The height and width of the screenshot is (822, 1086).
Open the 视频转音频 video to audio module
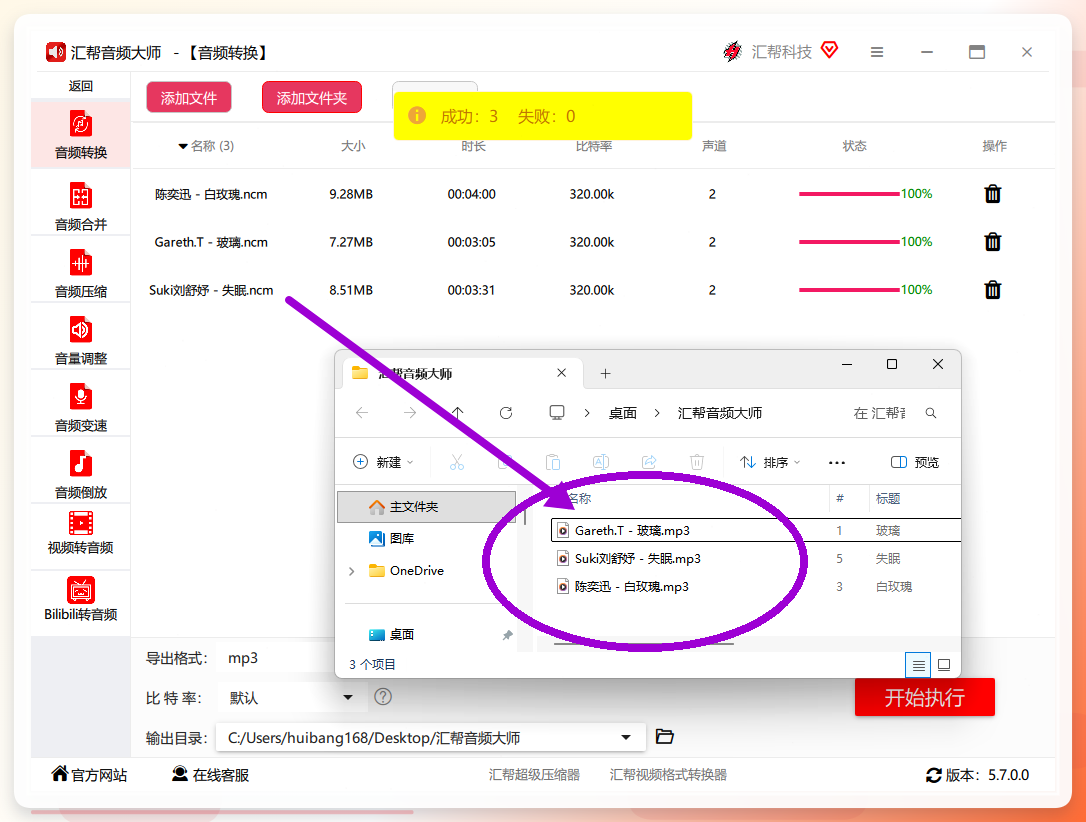click(x=80, y=533)
